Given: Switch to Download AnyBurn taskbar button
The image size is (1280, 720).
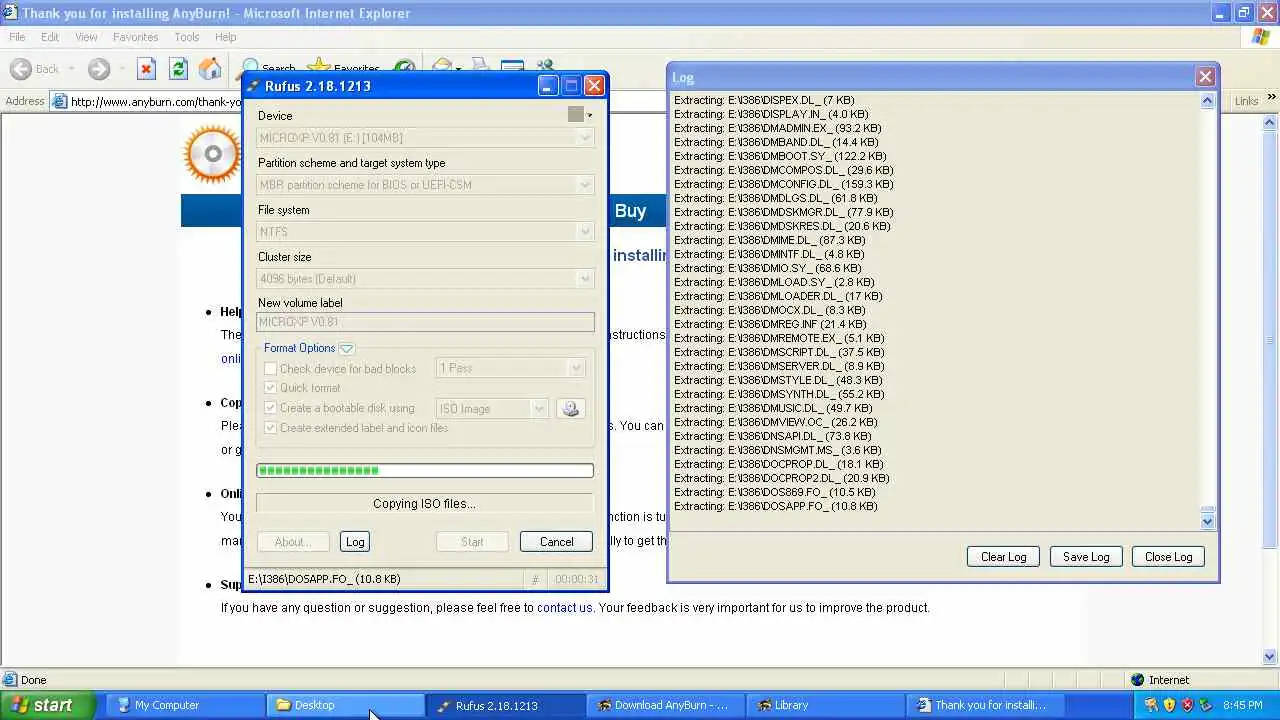Looking at the screenshot, I should pyautogui.click(x=665, y=705).
